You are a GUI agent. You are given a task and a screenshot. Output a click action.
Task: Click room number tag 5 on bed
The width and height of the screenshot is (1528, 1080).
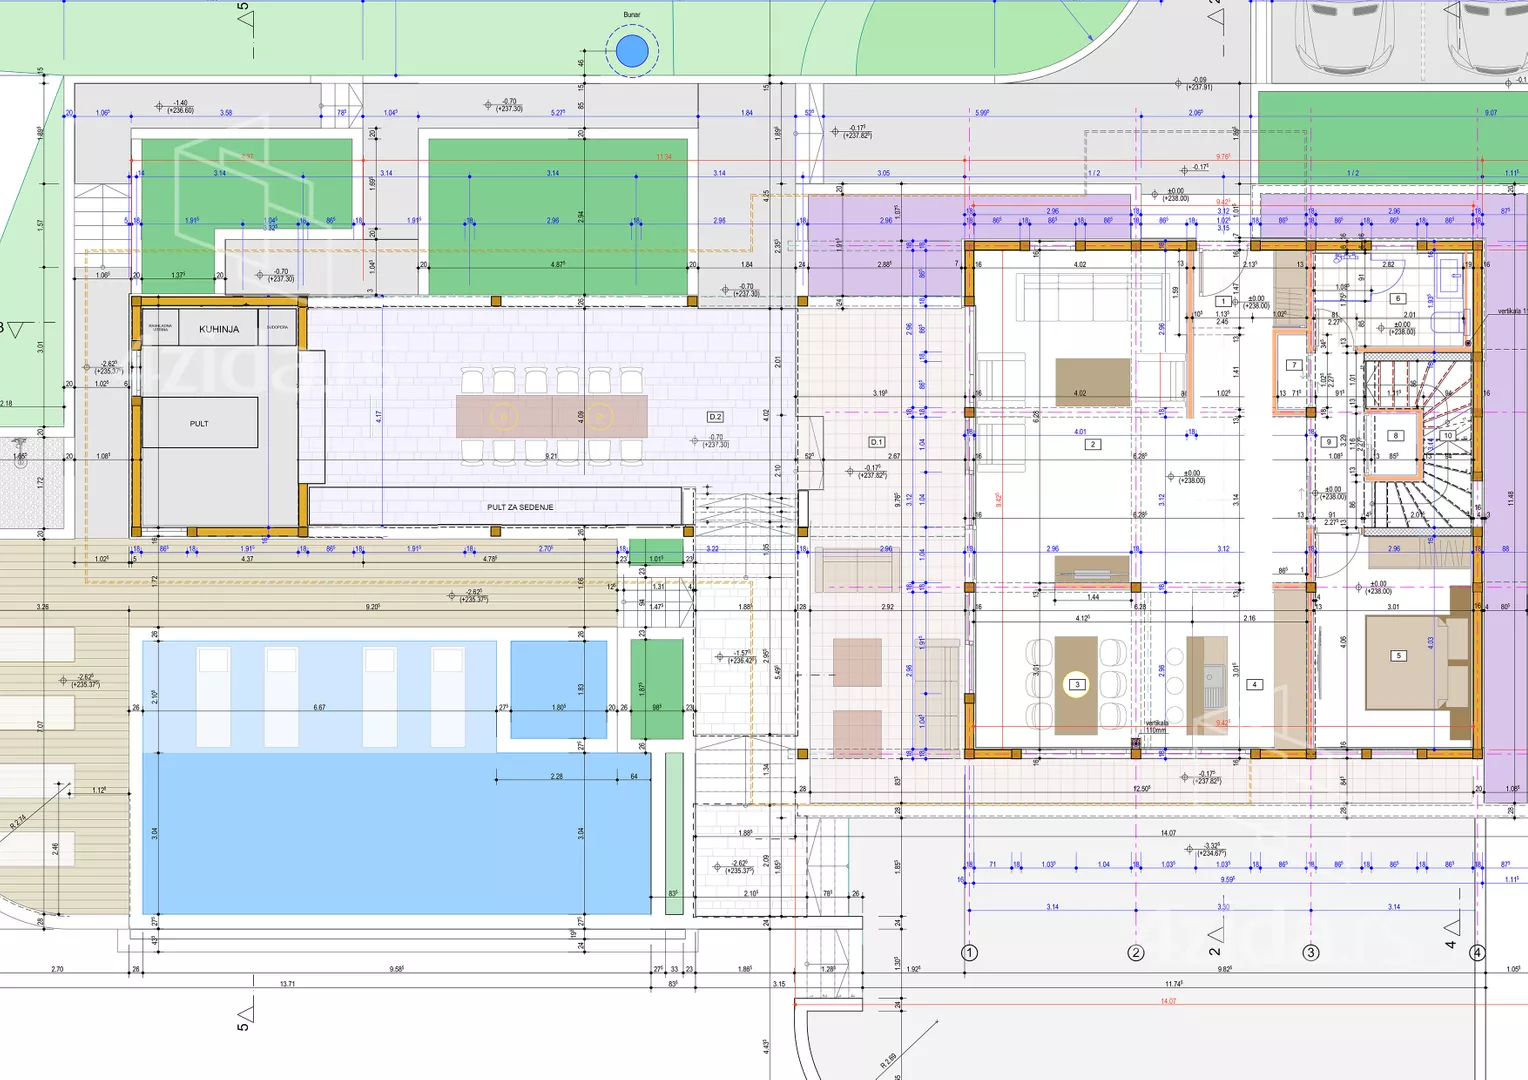click(x=1399, y=656)
